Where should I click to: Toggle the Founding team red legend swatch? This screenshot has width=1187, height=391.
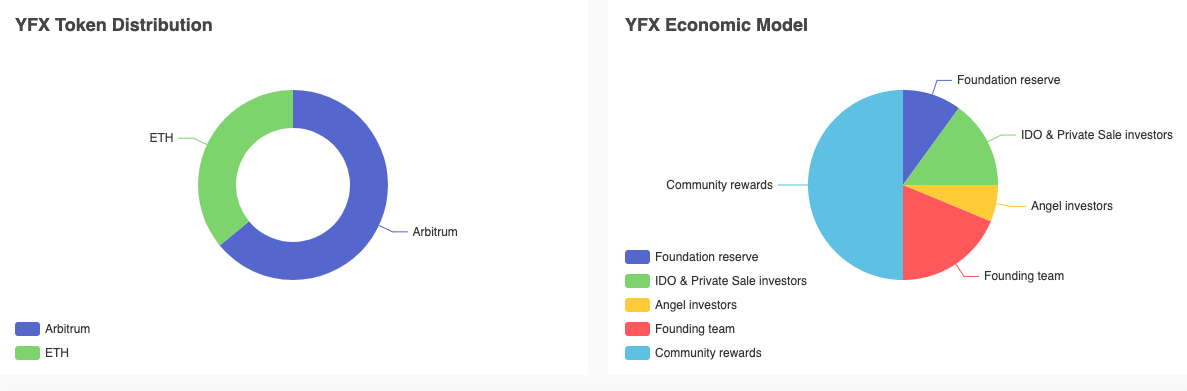pos(637,329)
